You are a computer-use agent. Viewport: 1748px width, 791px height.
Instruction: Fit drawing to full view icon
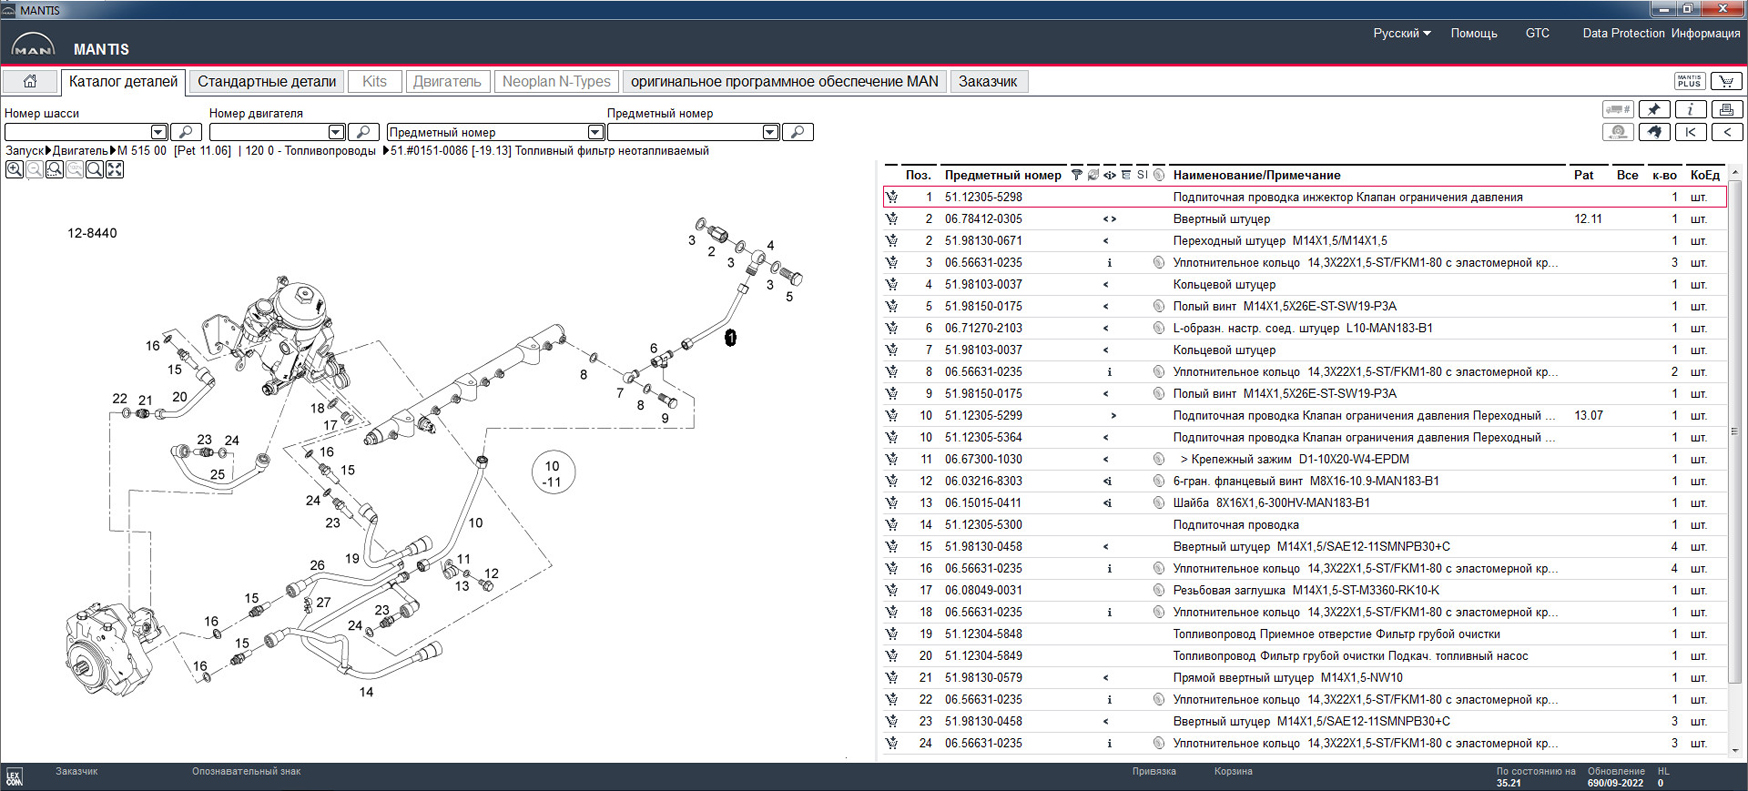coord(115,170)
